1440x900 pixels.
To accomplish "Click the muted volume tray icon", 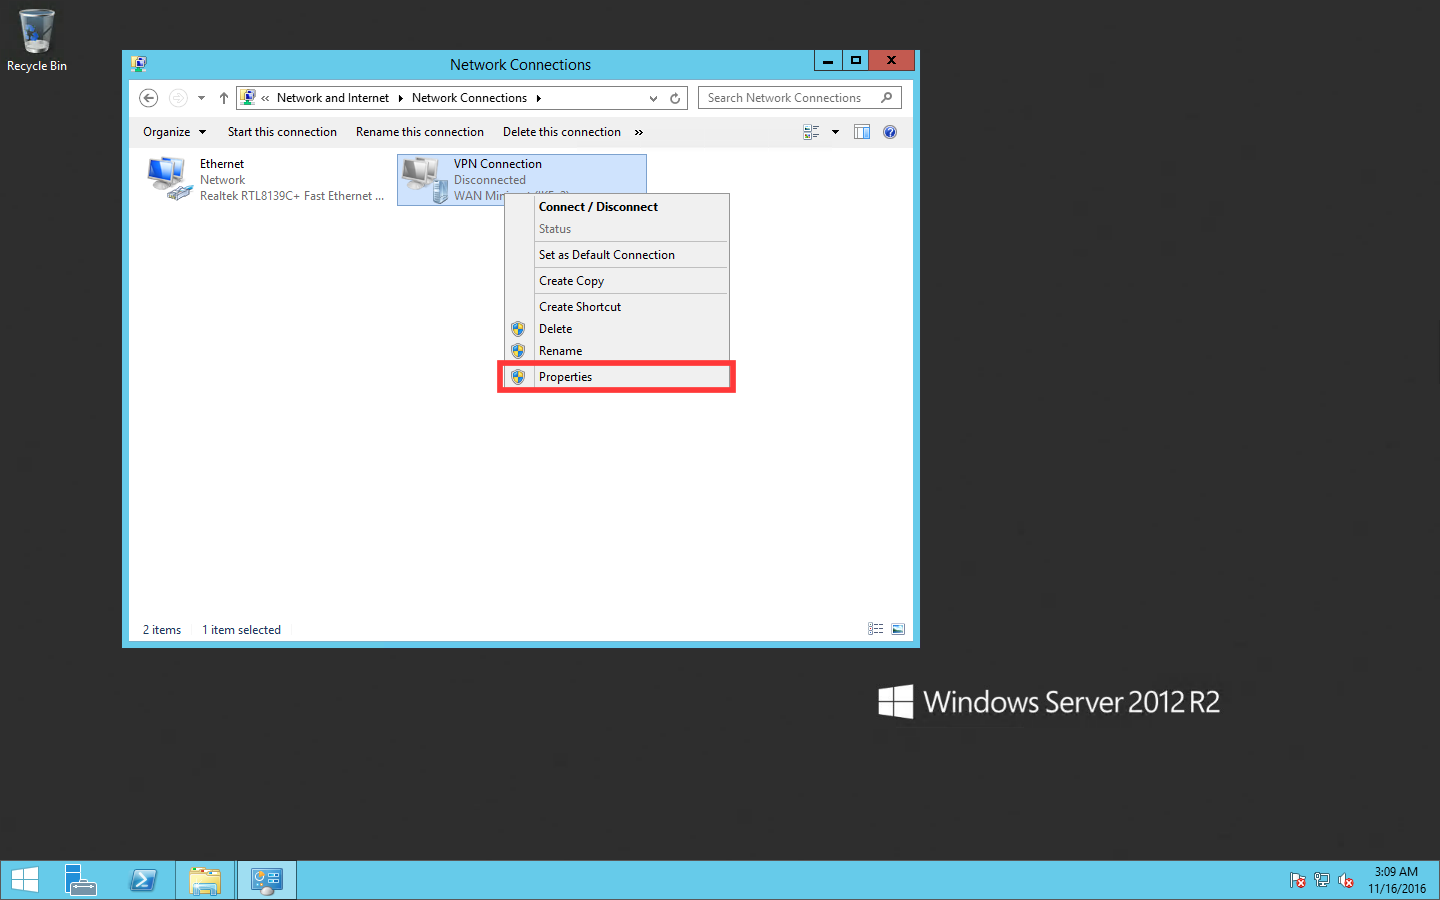I will 1346,881.
